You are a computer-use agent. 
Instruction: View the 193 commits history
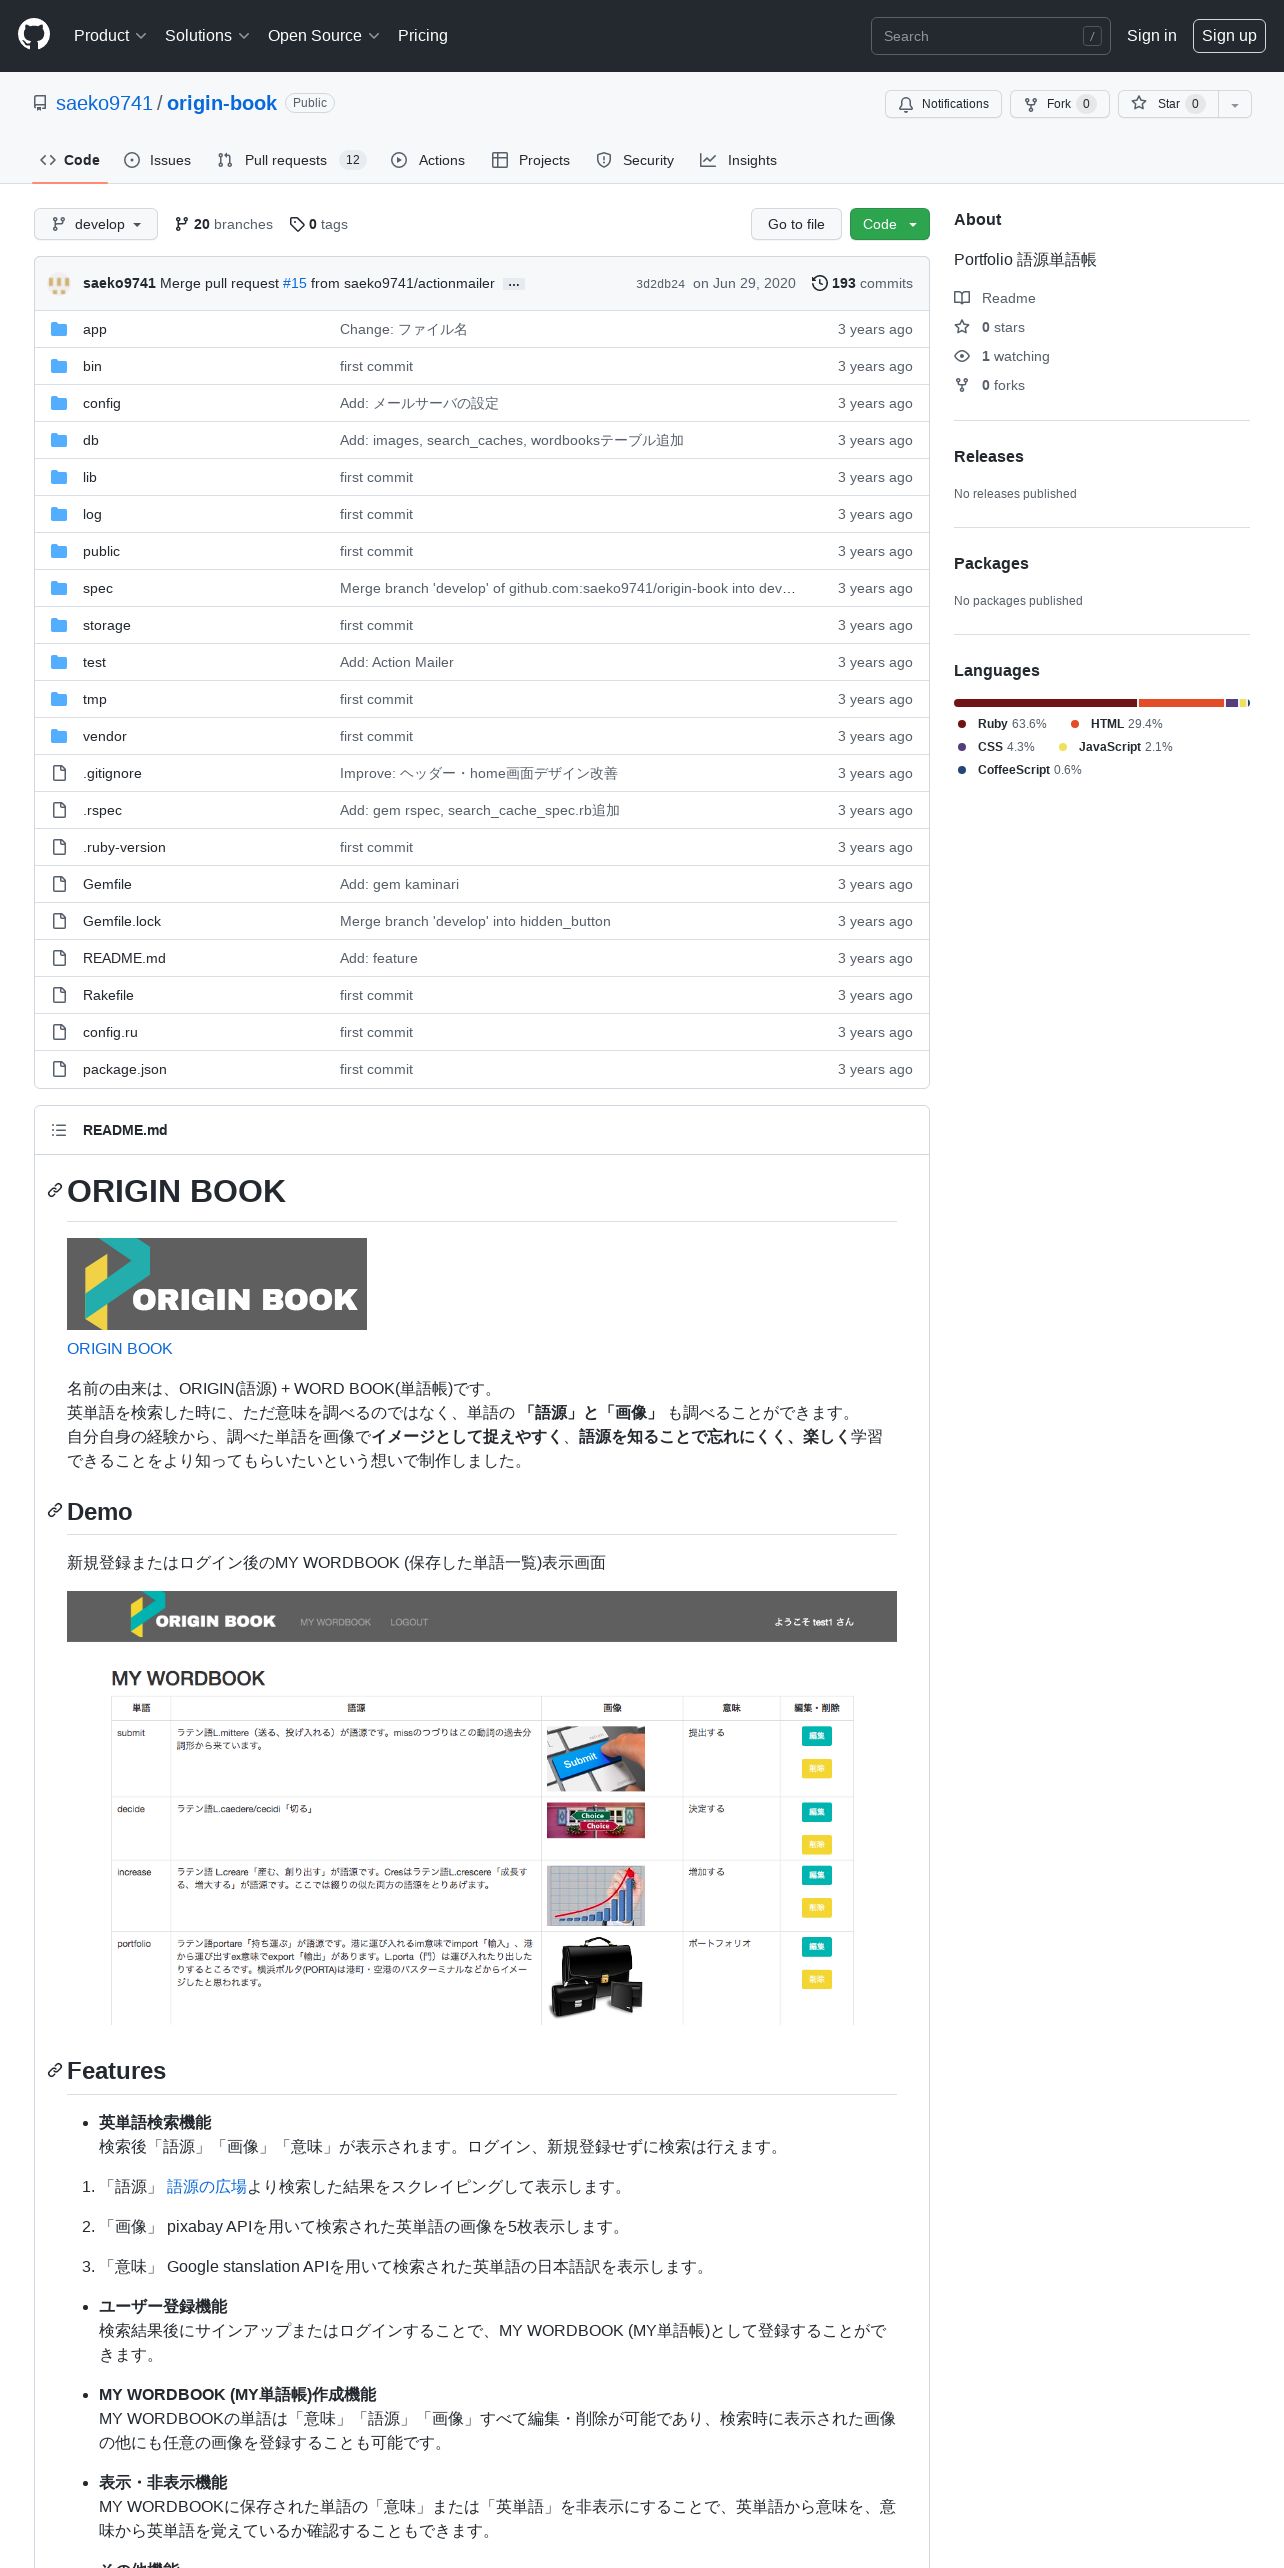862,283
